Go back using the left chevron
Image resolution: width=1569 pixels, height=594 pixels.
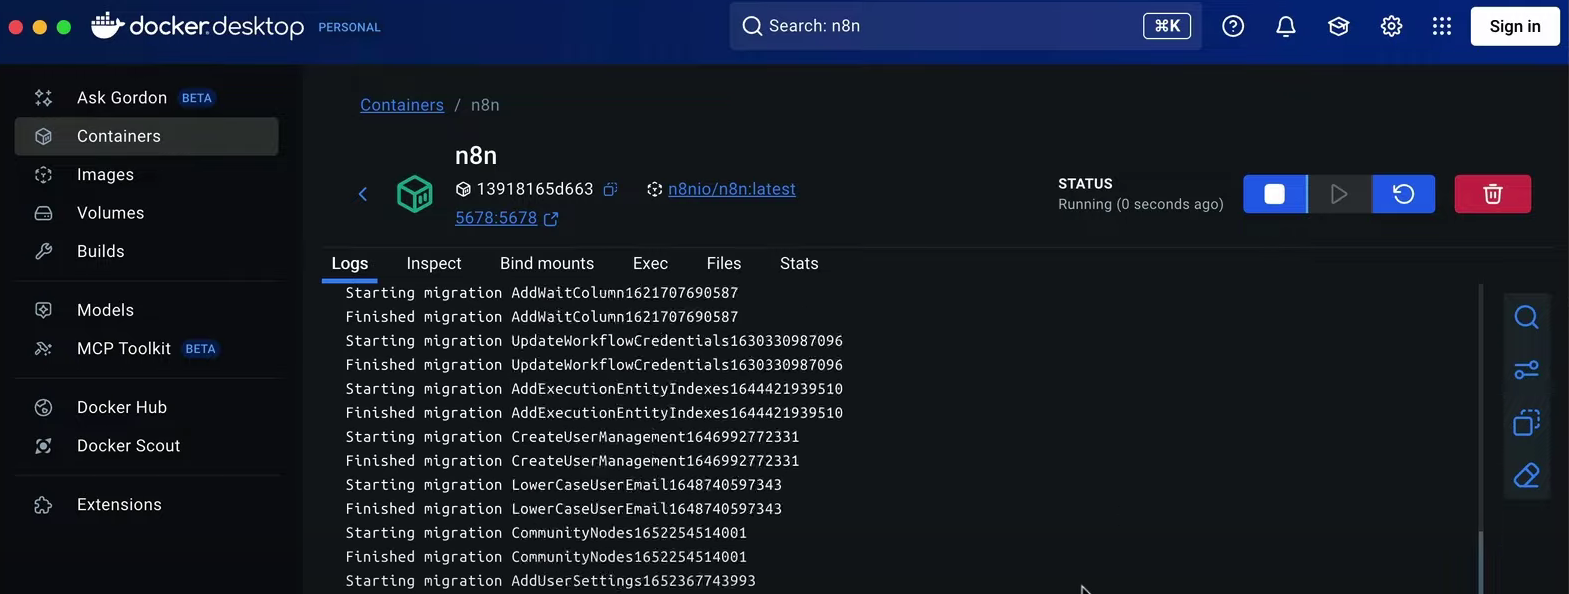click(x=363, y=194)
